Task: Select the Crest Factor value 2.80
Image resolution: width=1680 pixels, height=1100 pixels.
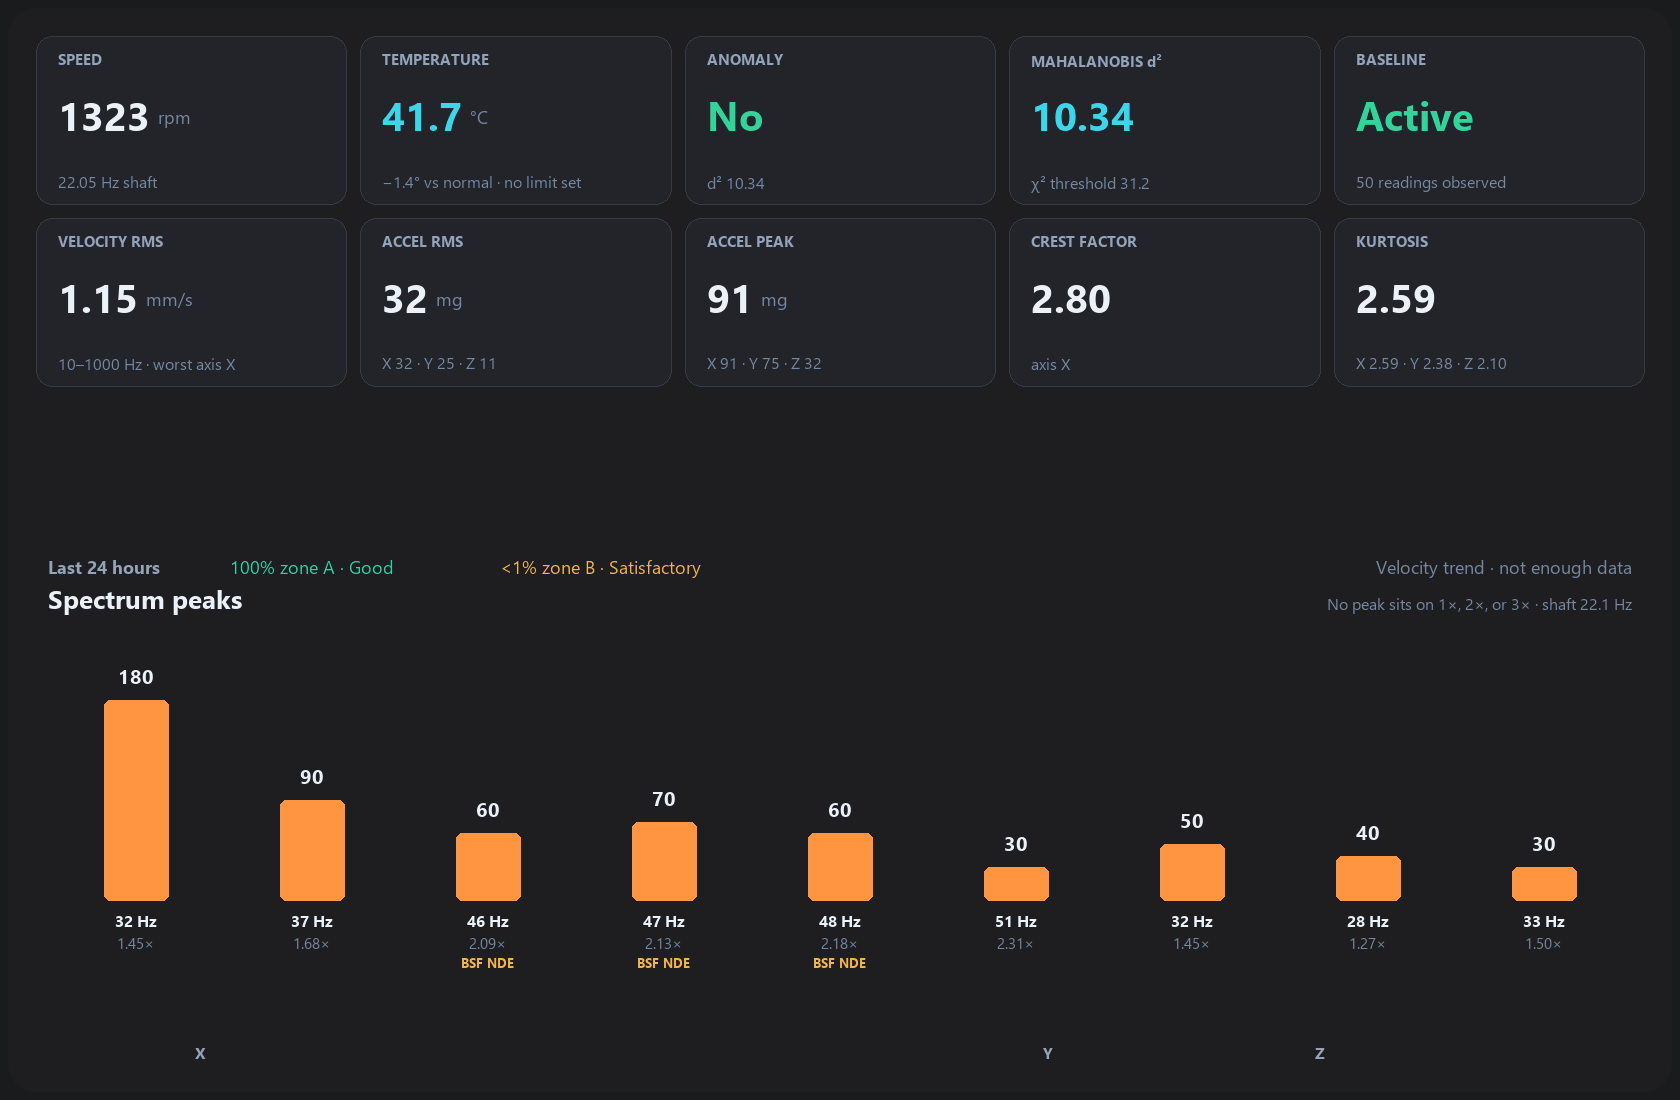Action: [1071, 300]
